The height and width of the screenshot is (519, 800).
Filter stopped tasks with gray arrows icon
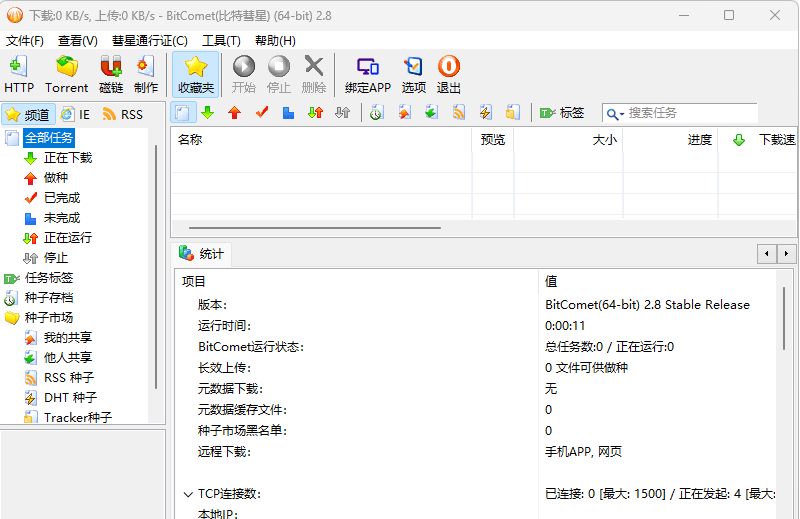[343, 113]
